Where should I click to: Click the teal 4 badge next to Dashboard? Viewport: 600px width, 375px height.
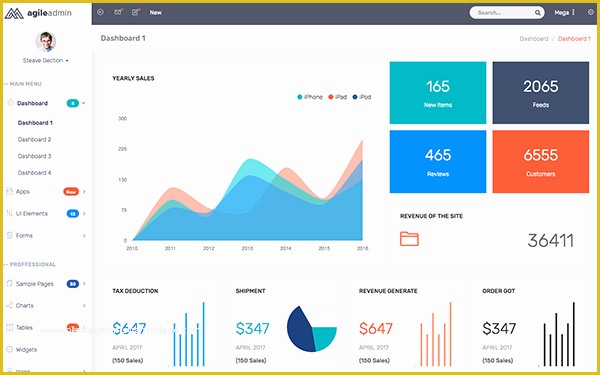(x=73, y=103)
